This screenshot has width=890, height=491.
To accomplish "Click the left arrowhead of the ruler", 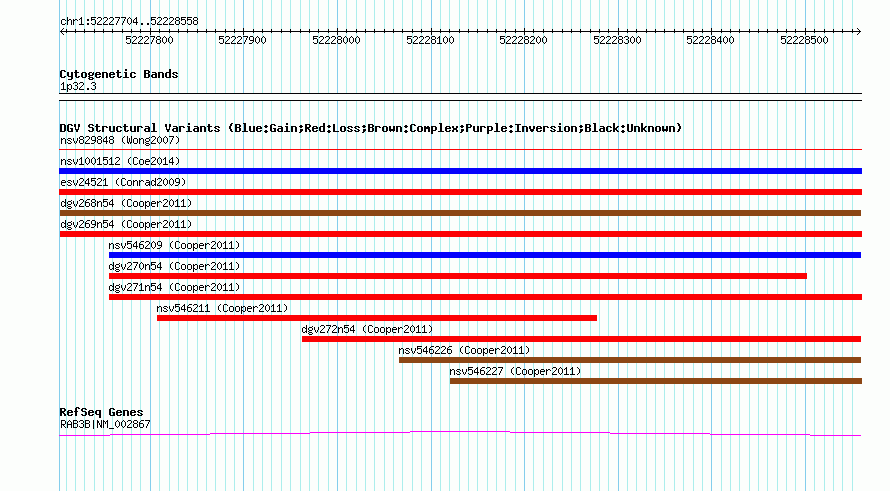I will [62, 32].
